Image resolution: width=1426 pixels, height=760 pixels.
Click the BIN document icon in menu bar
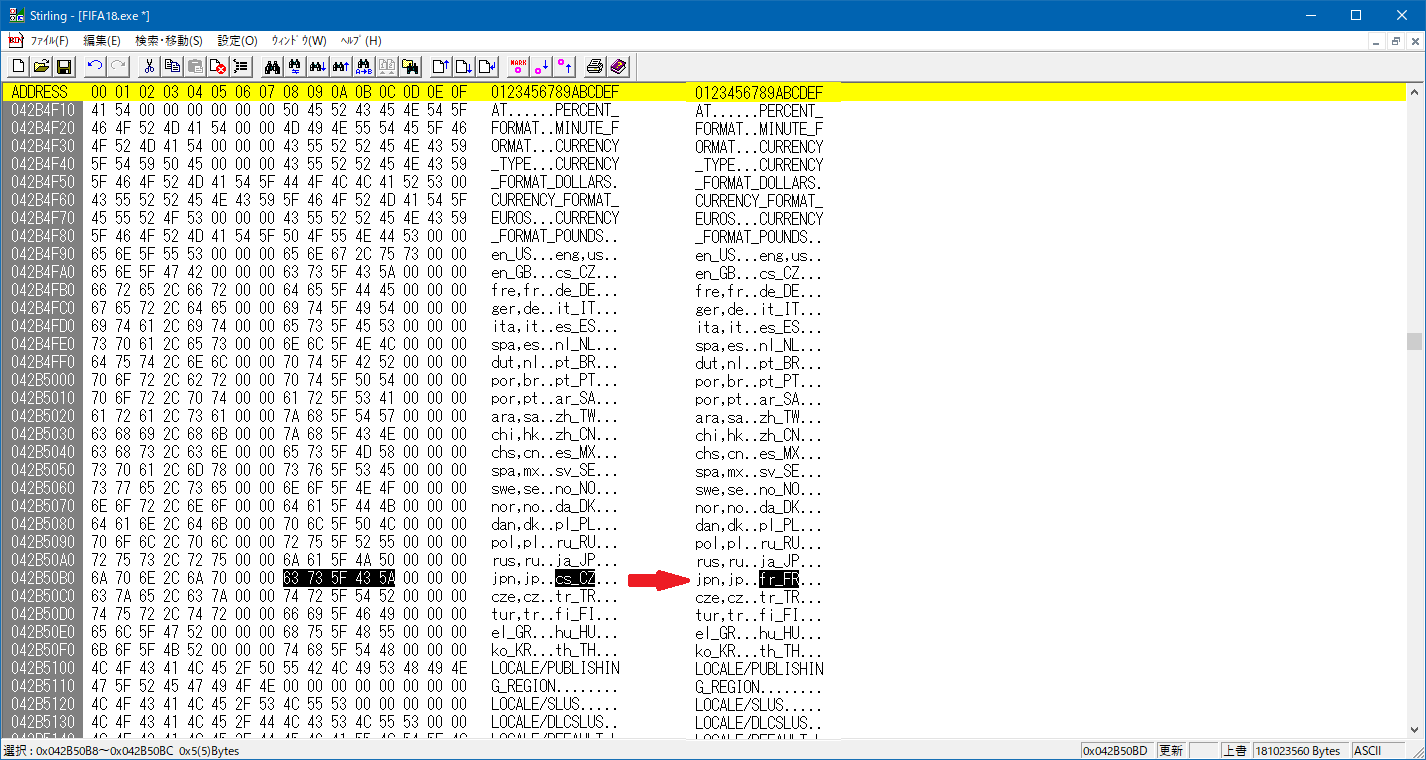(x=14, y=41)
